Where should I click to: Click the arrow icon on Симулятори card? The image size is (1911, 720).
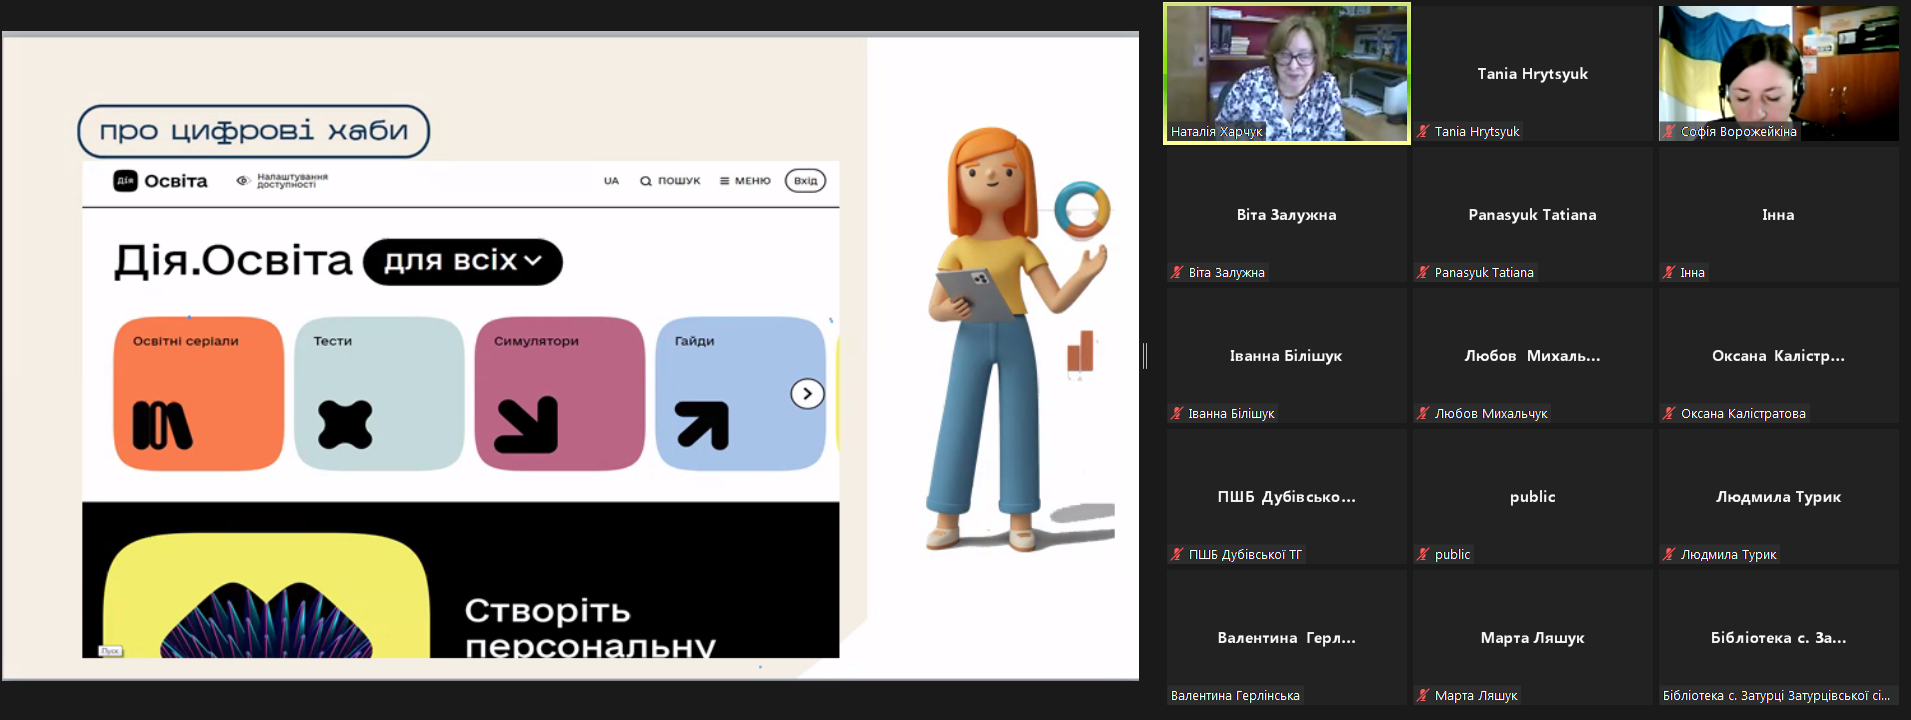[x=526, y=425]
